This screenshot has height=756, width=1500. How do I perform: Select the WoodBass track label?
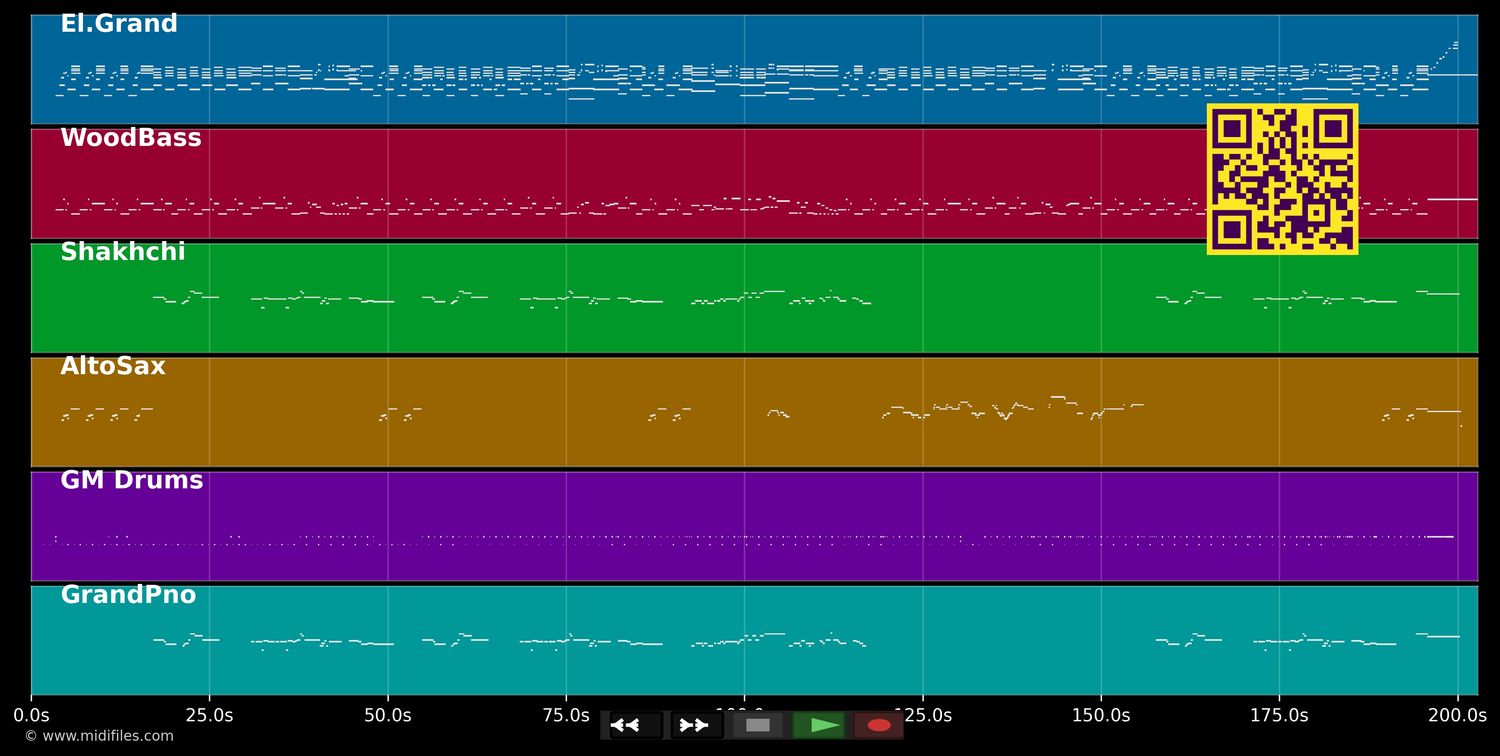(131, 138)
